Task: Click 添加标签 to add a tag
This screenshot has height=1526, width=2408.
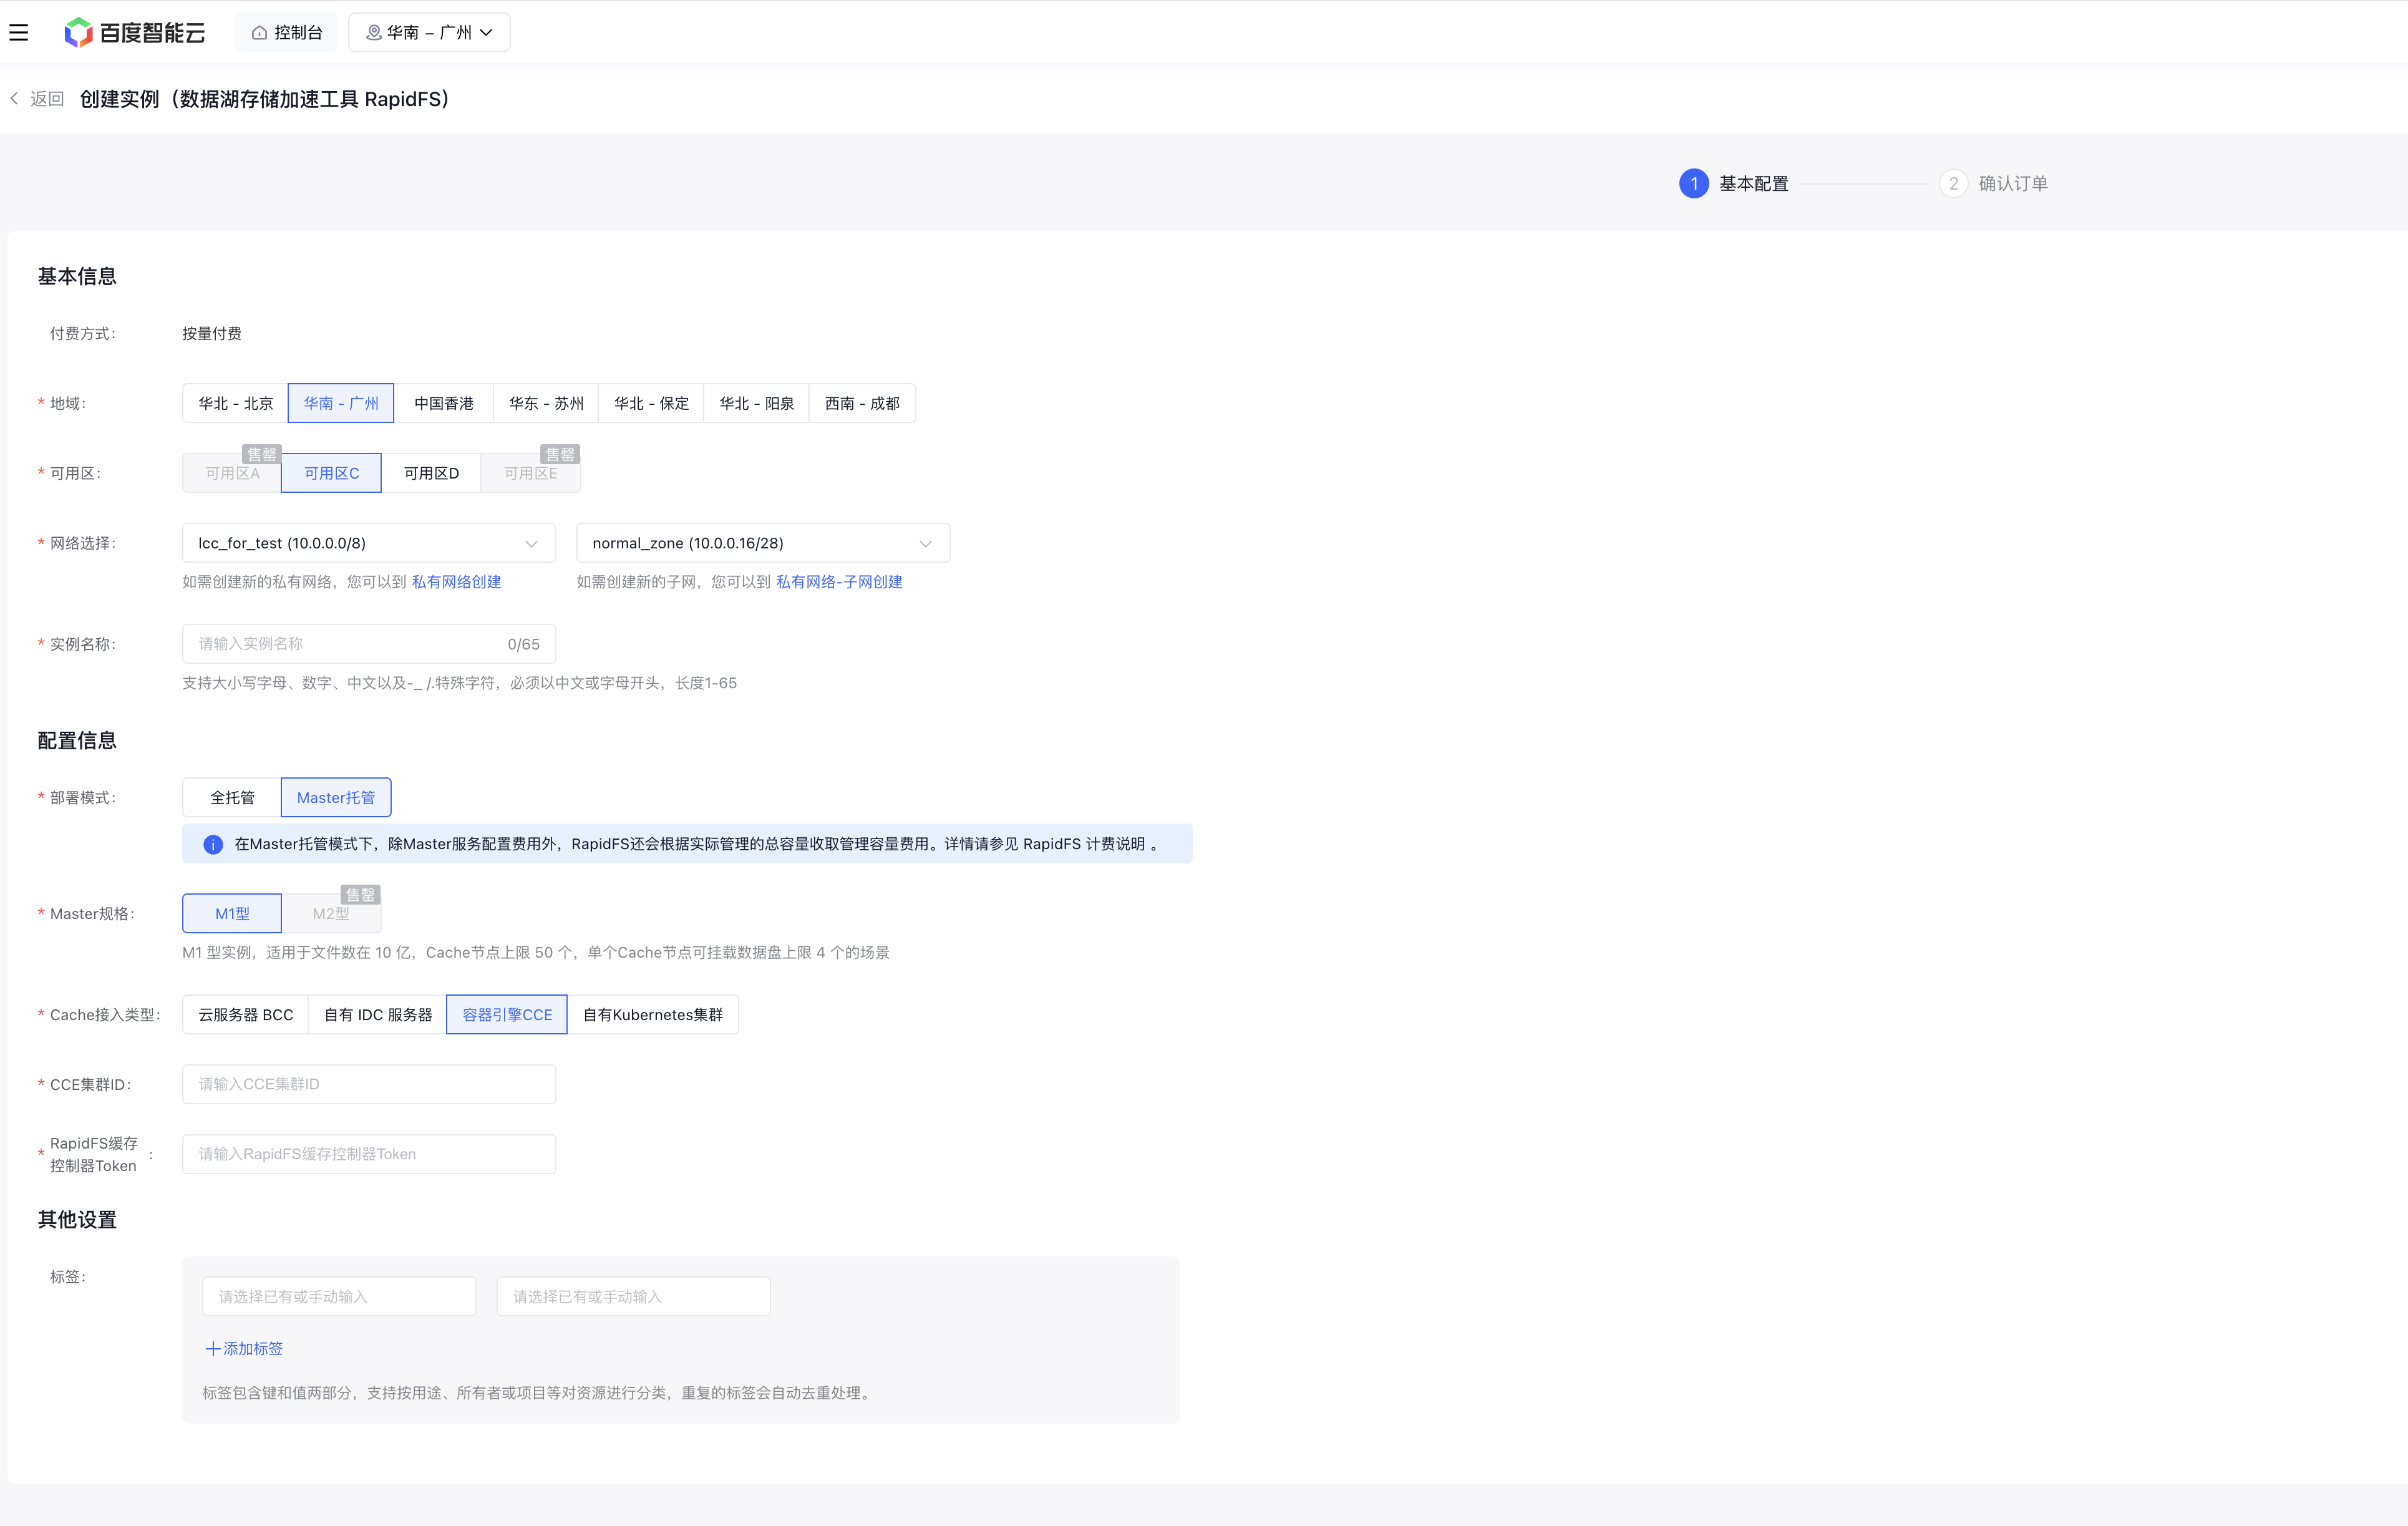Action: (244, 1349)
